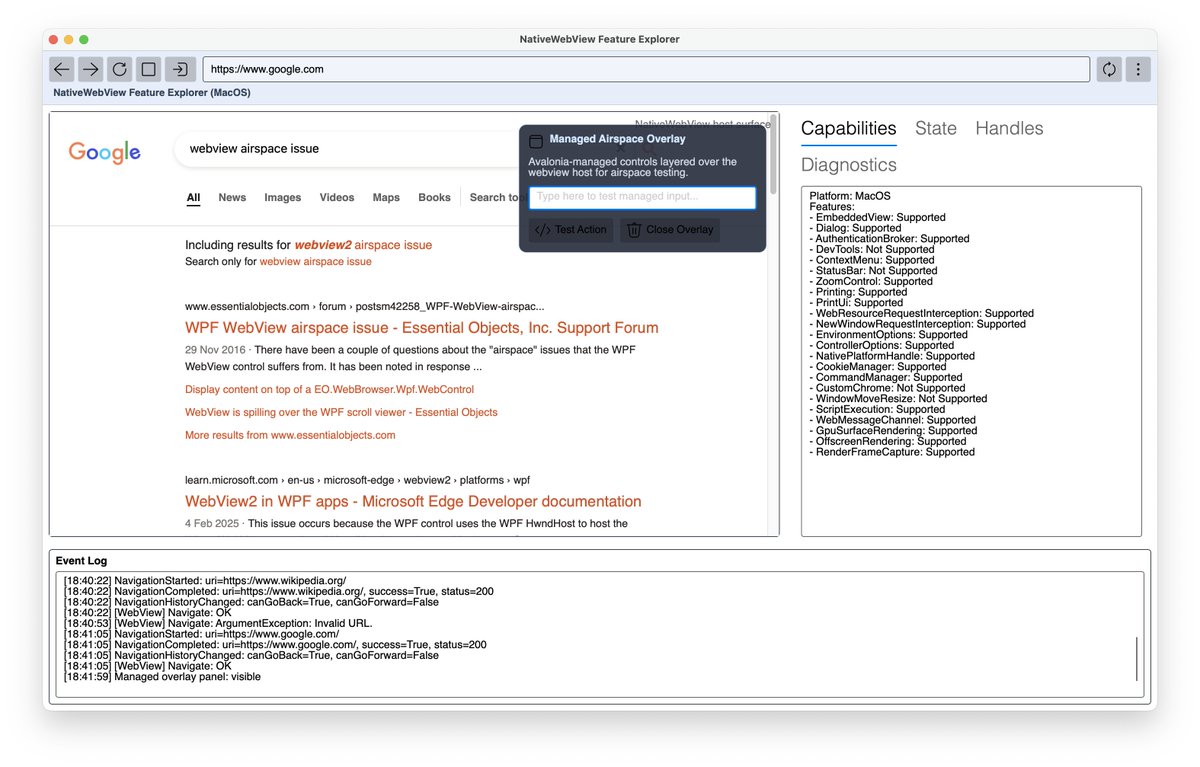The width and height of the screenshot is (1200, 767).
Task: Switch to the Capabilities tab
Action: coord(849,128)
